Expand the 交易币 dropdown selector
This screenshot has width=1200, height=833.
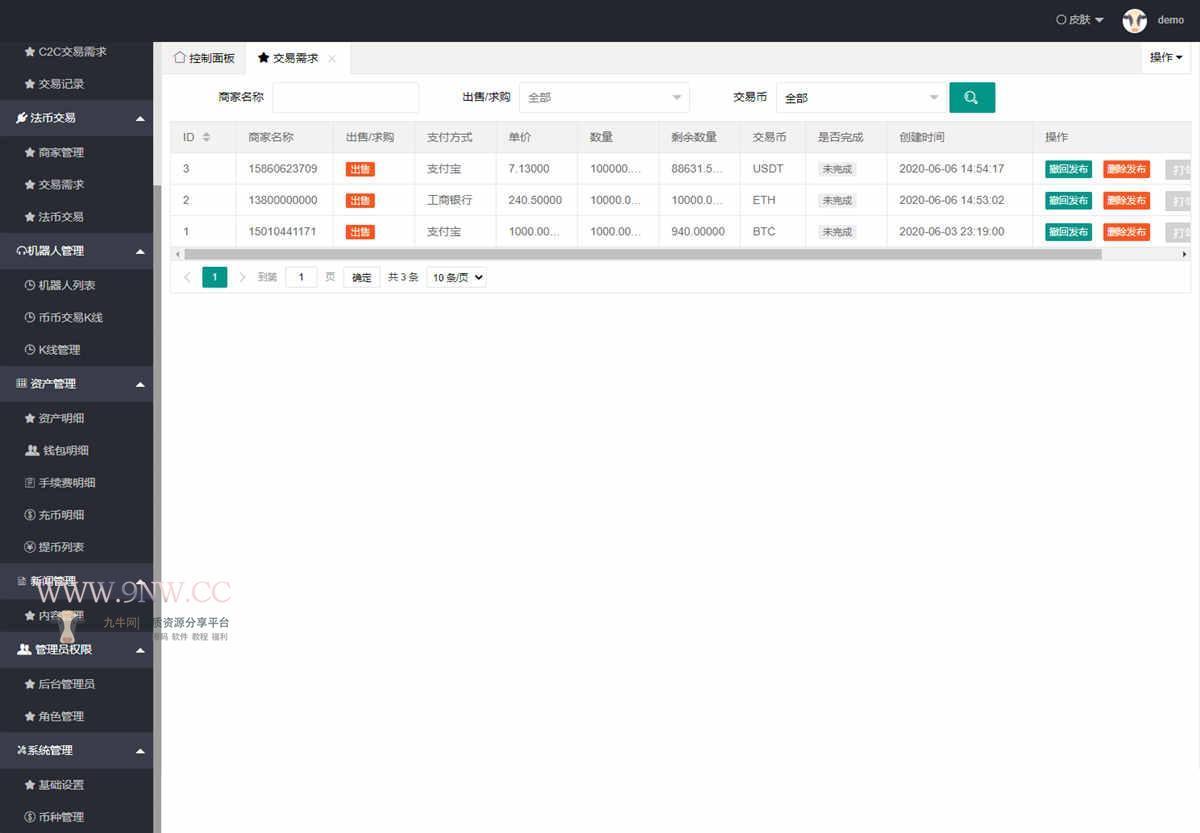[860, 97]
